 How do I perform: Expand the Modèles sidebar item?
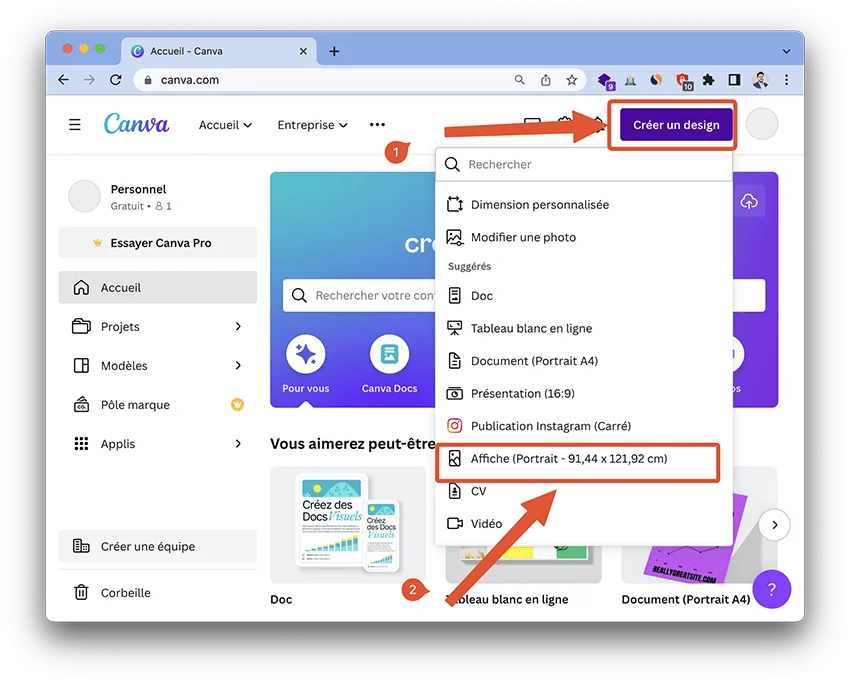point(238,366)
